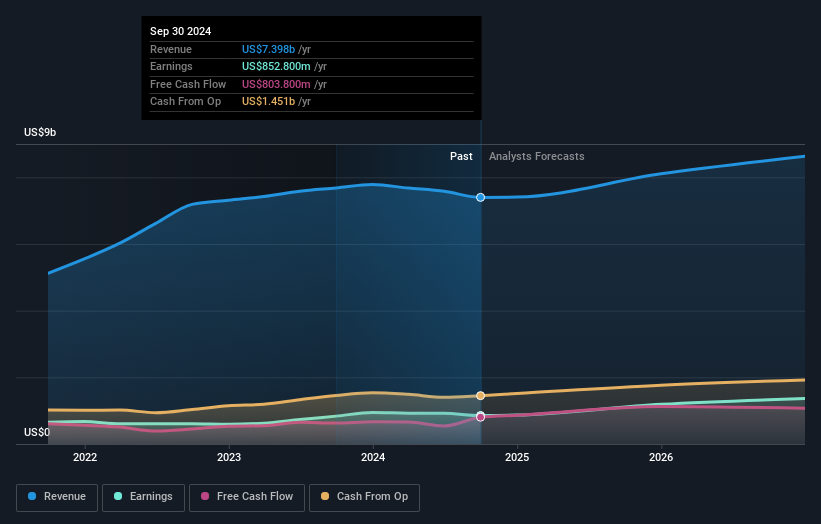Click the Analysts Forecasts label
Image resolution: width=821 pixels, height=524 pixels.
pos(537,156)
